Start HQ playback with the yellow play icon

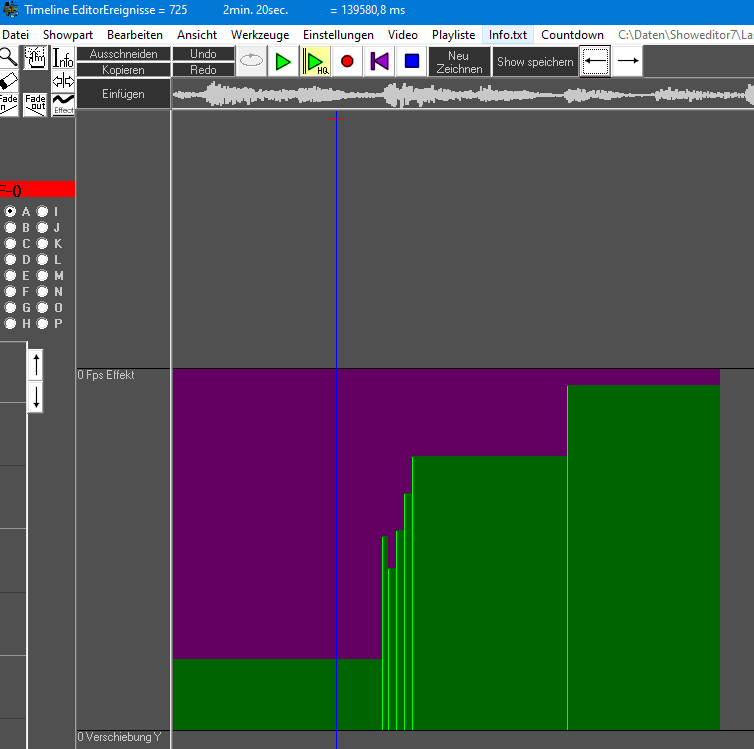(x=316, y=61)
